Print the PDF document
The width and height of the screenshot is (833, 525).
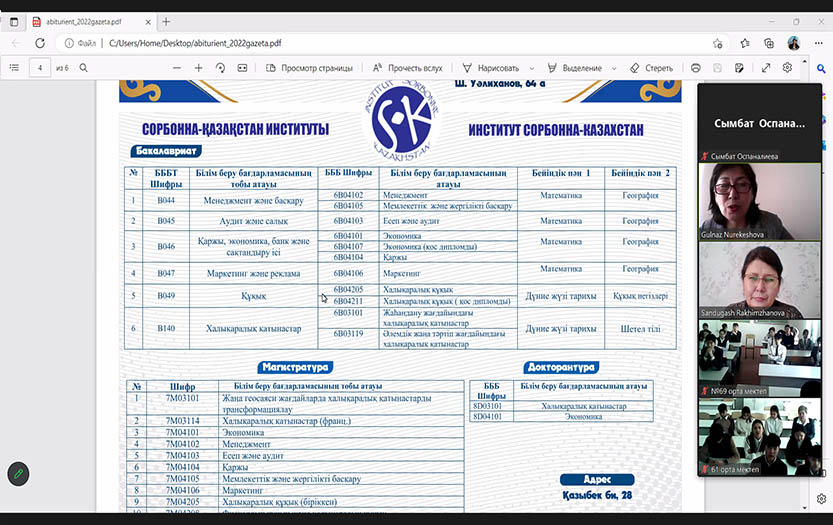click(696, 68)
